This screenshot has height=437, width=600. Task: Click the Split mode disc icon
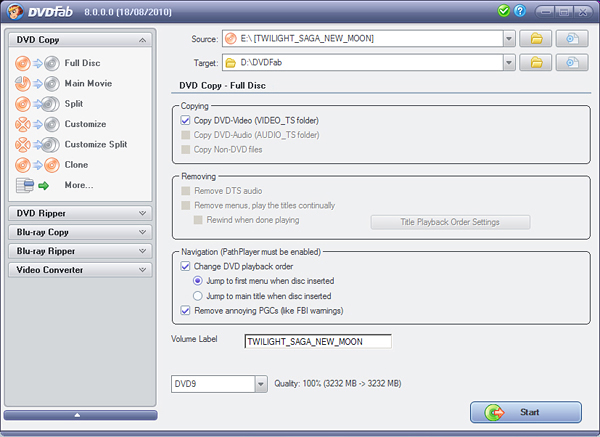pyautogui.click(x=38, y=104)
